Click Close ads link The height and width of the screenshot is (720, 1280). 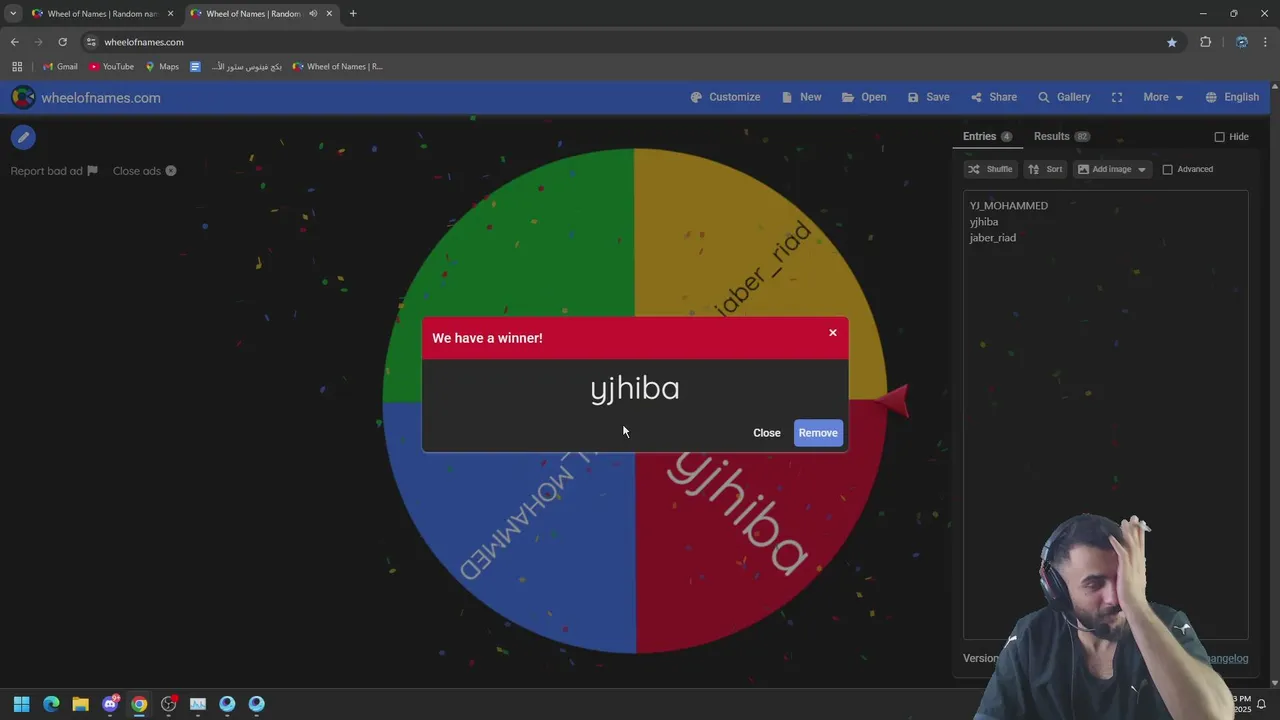(x=144, y=171)
